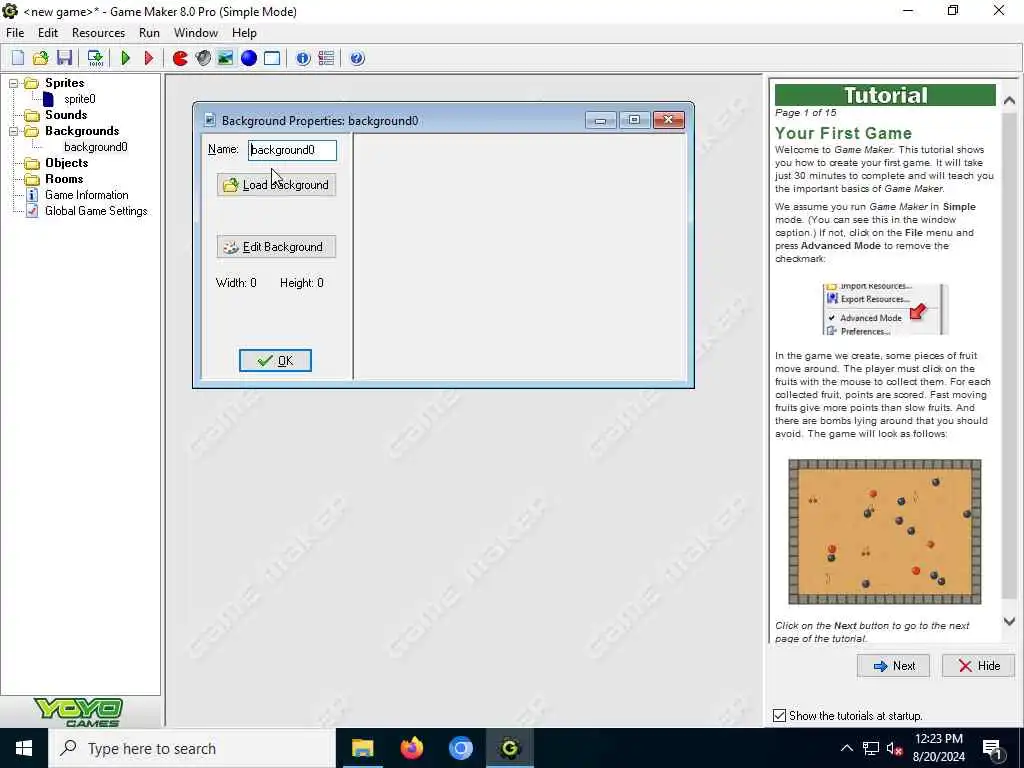Click into the background Name field

(293, 150)
